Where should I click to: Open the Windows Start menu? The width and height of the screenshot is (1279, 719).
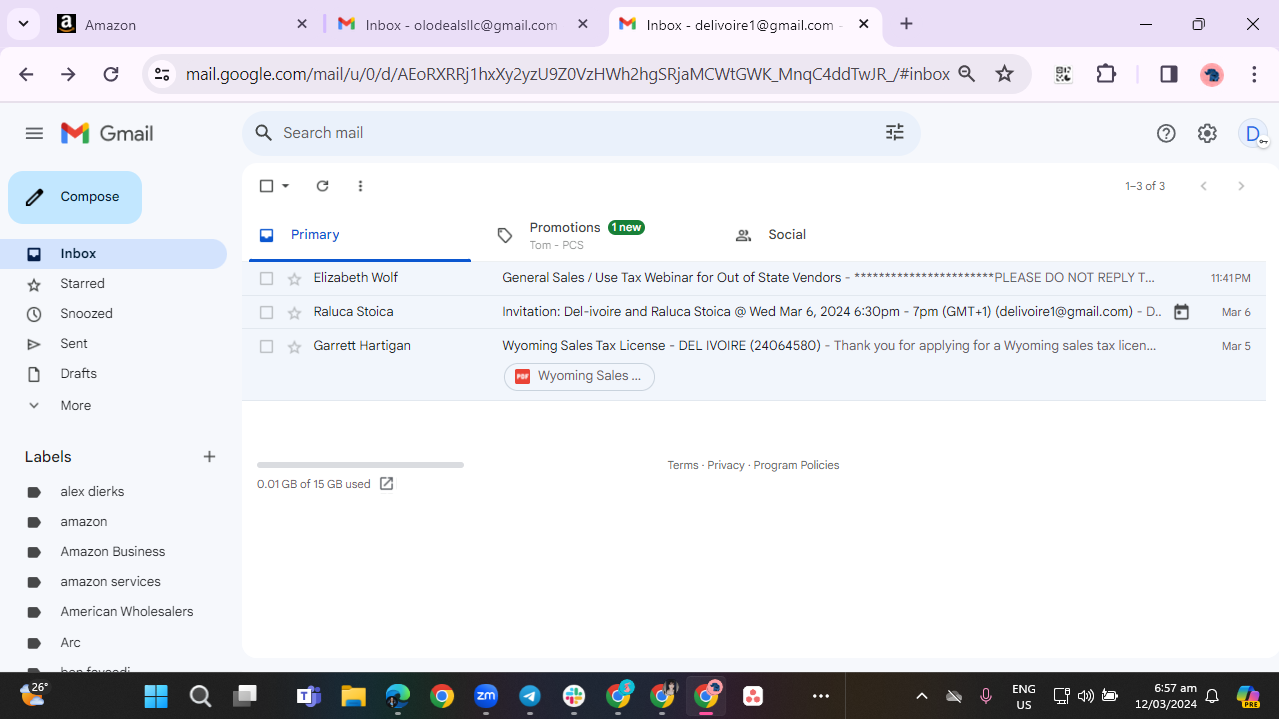[x=156, y=696]
